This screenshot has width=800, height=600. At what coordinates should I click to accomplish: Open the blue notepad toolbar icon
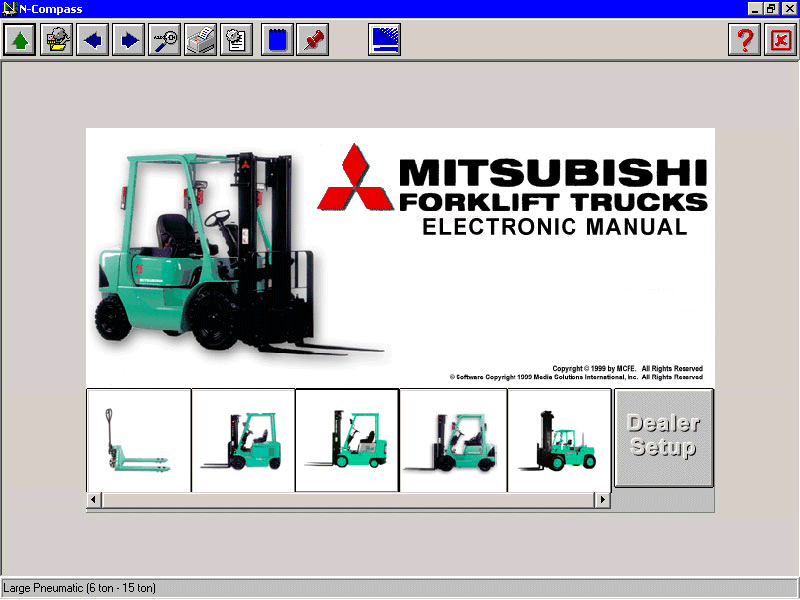[278, 39]
